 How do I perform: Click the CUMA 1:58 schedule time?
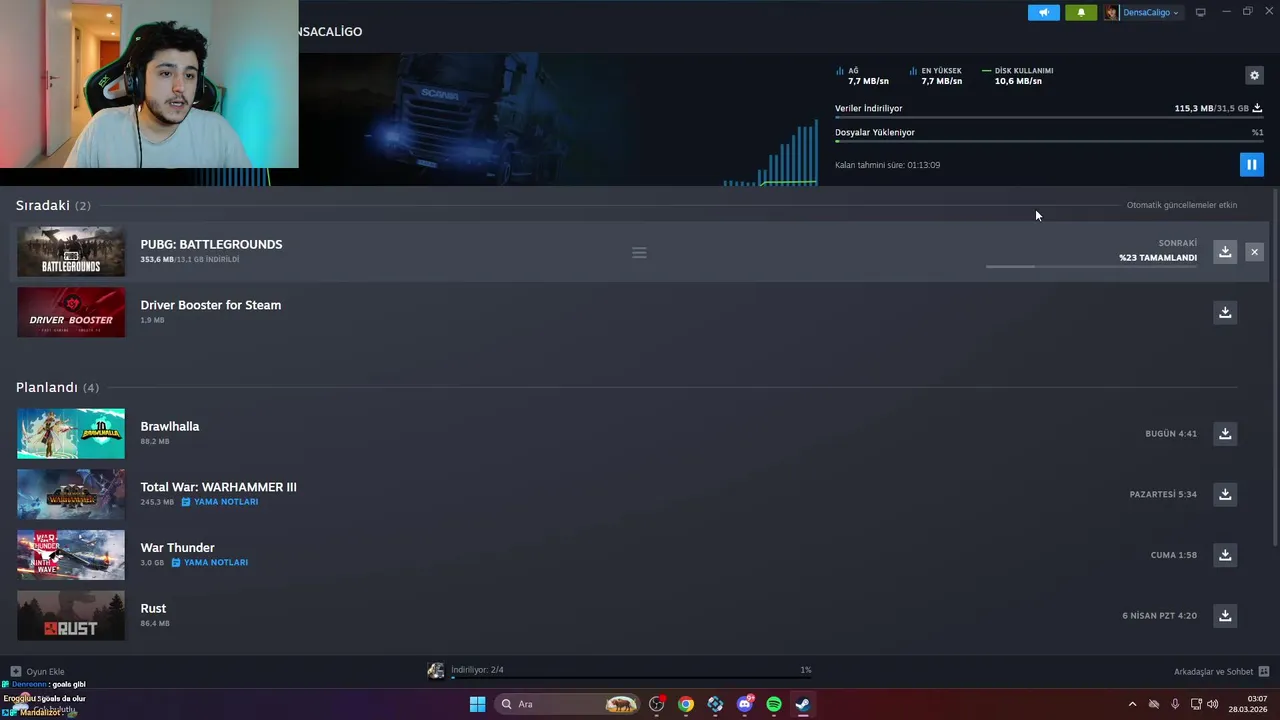pos(1174,555)
